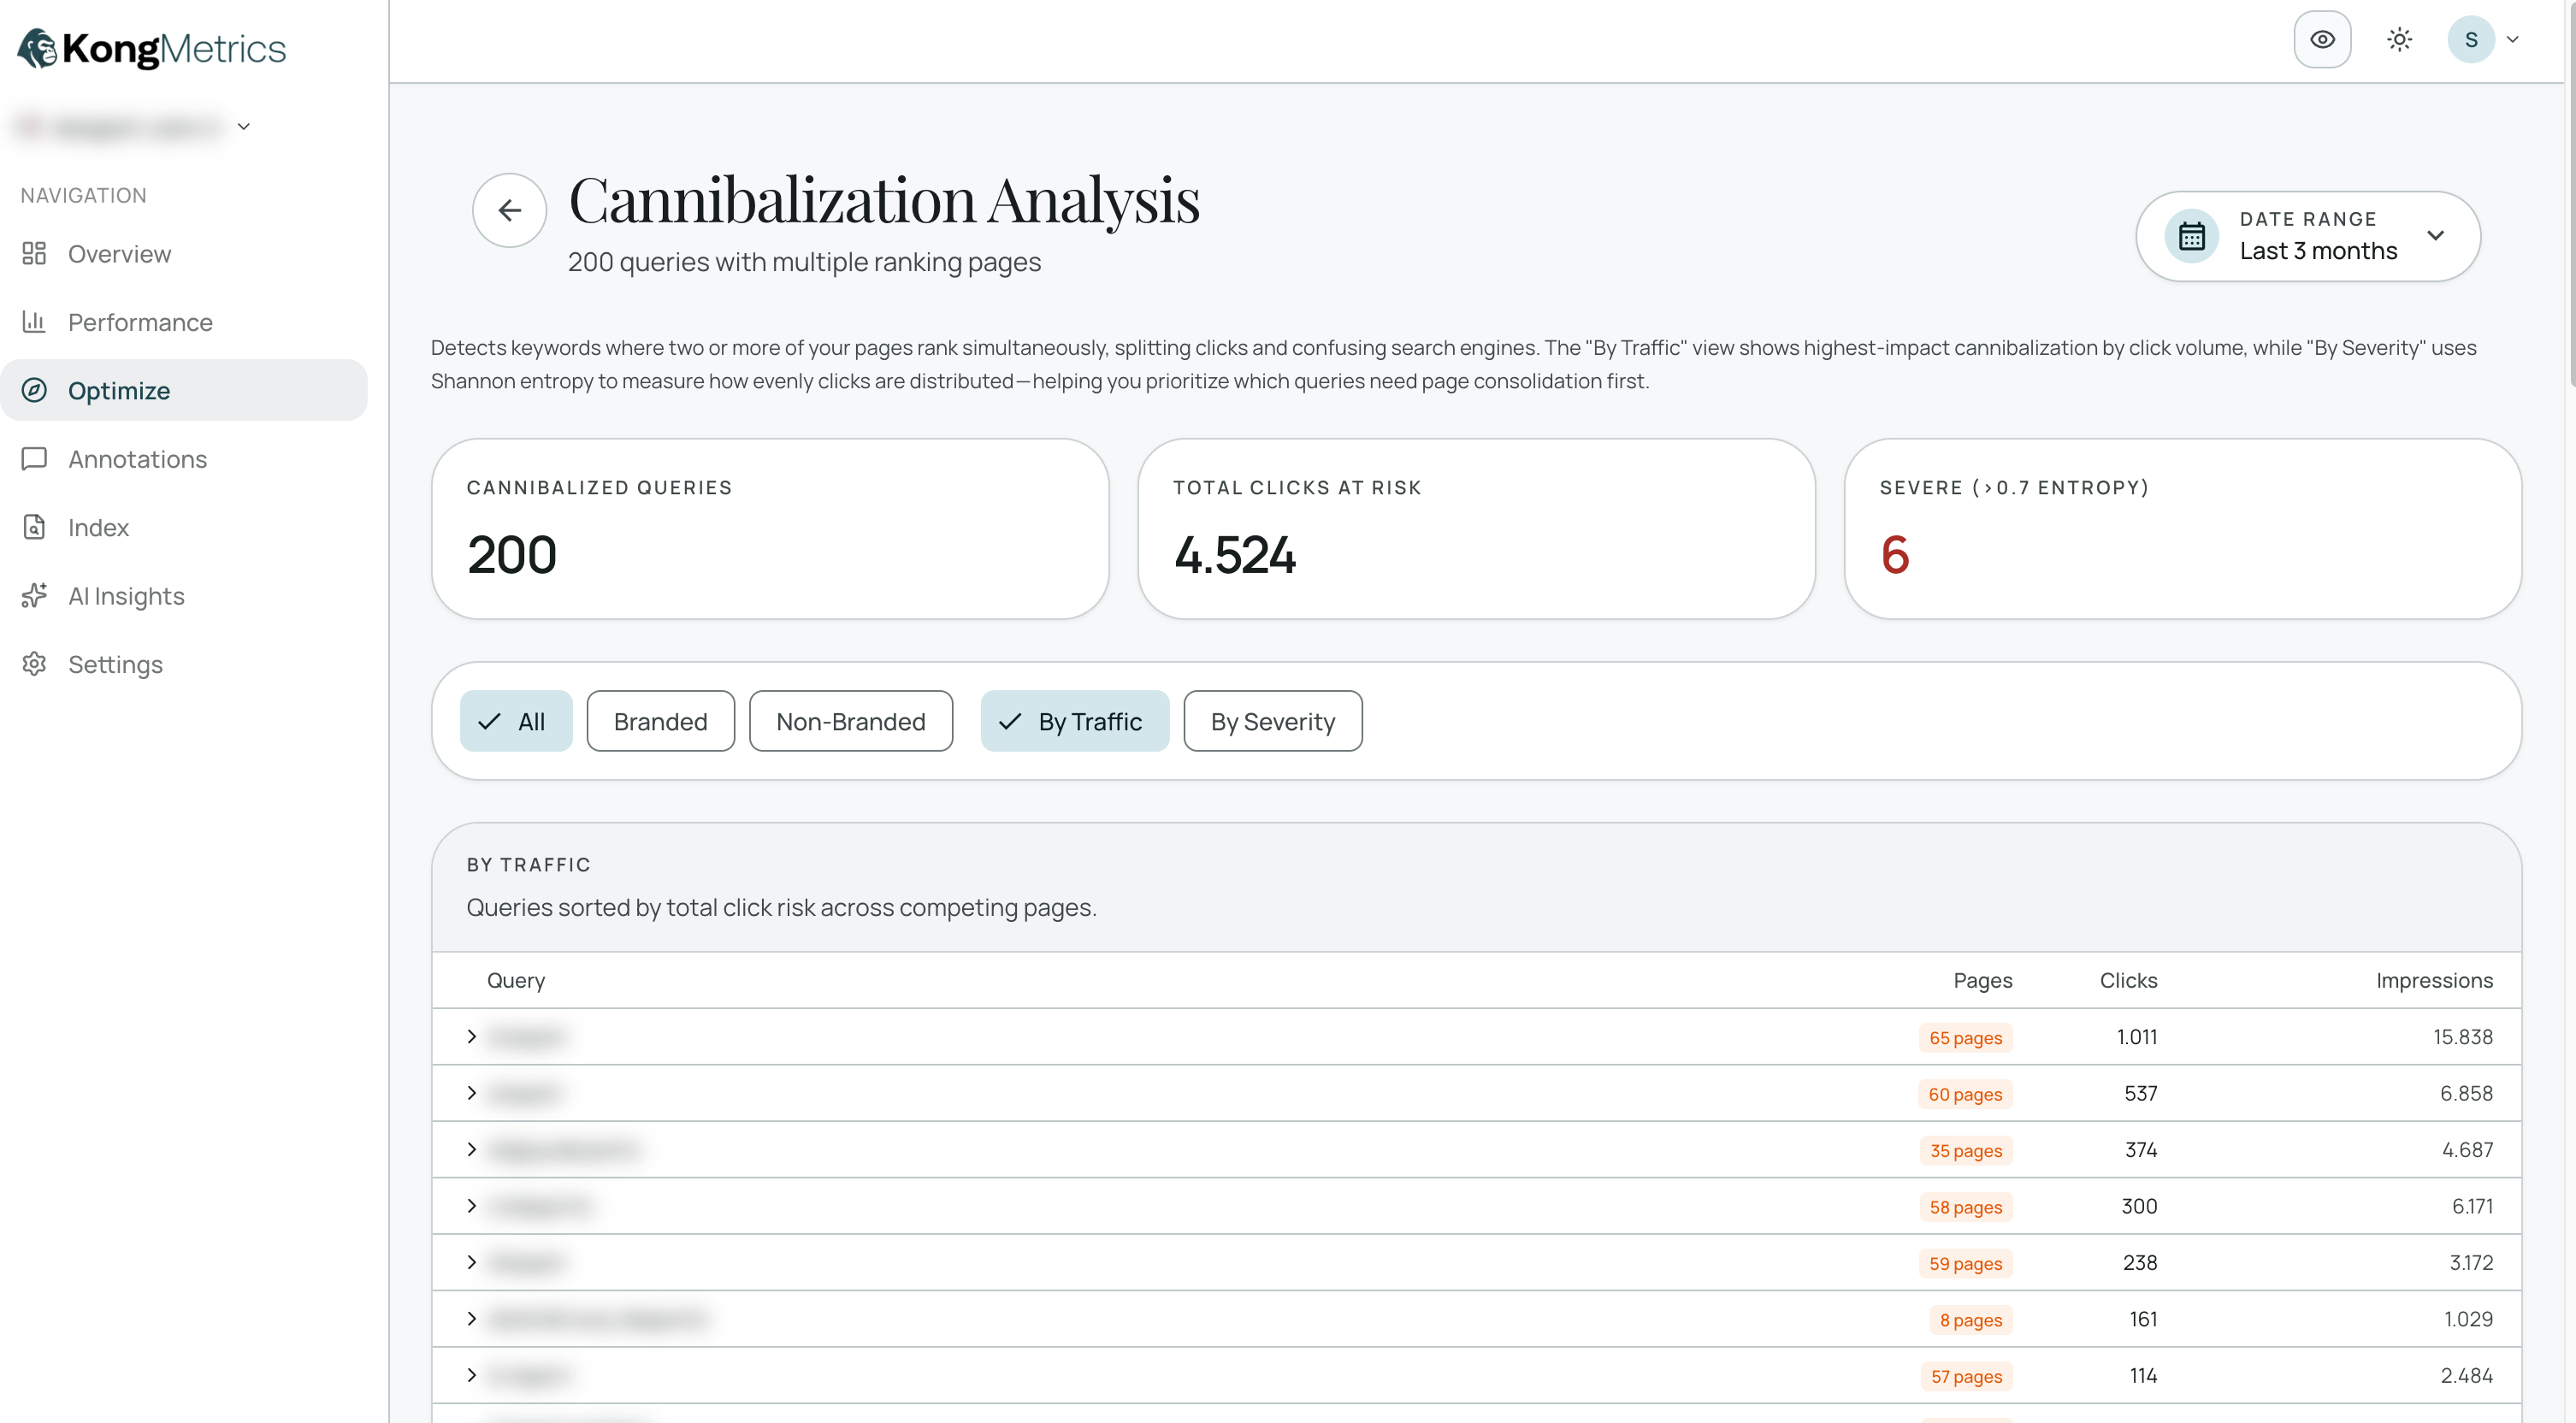The height and width of the screenshot is (1423, 2576).
Task: Open the Index navigation item
Action: pyautogui.click(x=184, y=527)
